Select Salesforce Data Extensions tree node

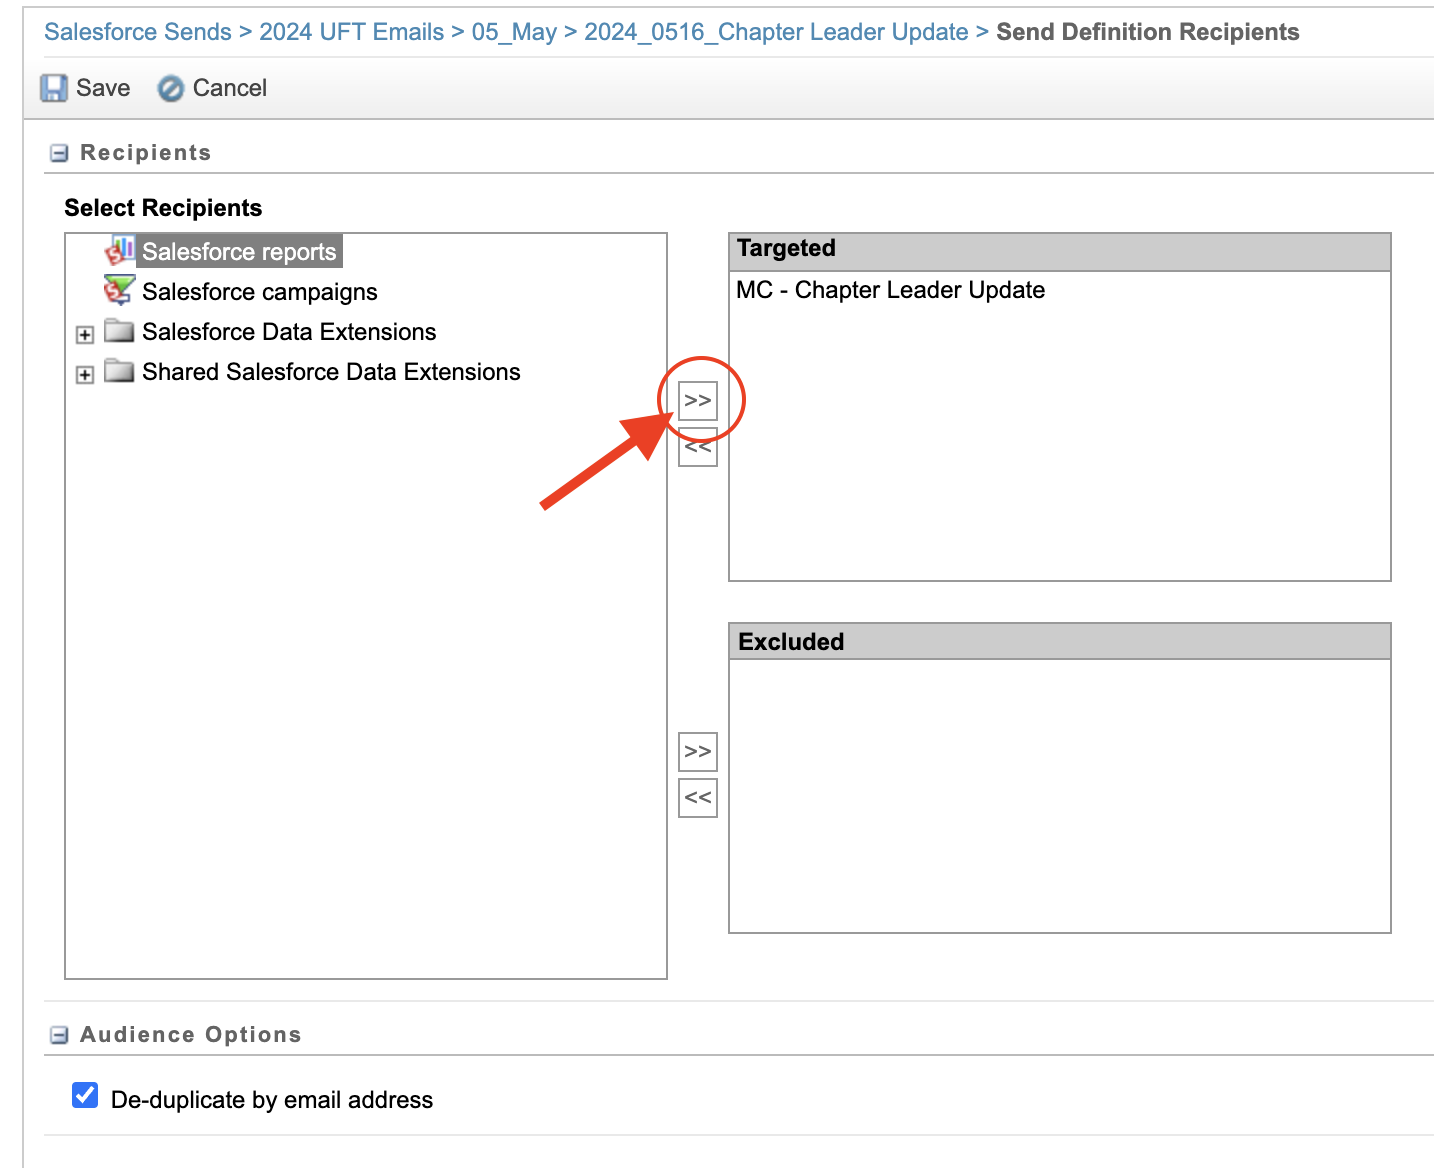(x=289, y=332)
